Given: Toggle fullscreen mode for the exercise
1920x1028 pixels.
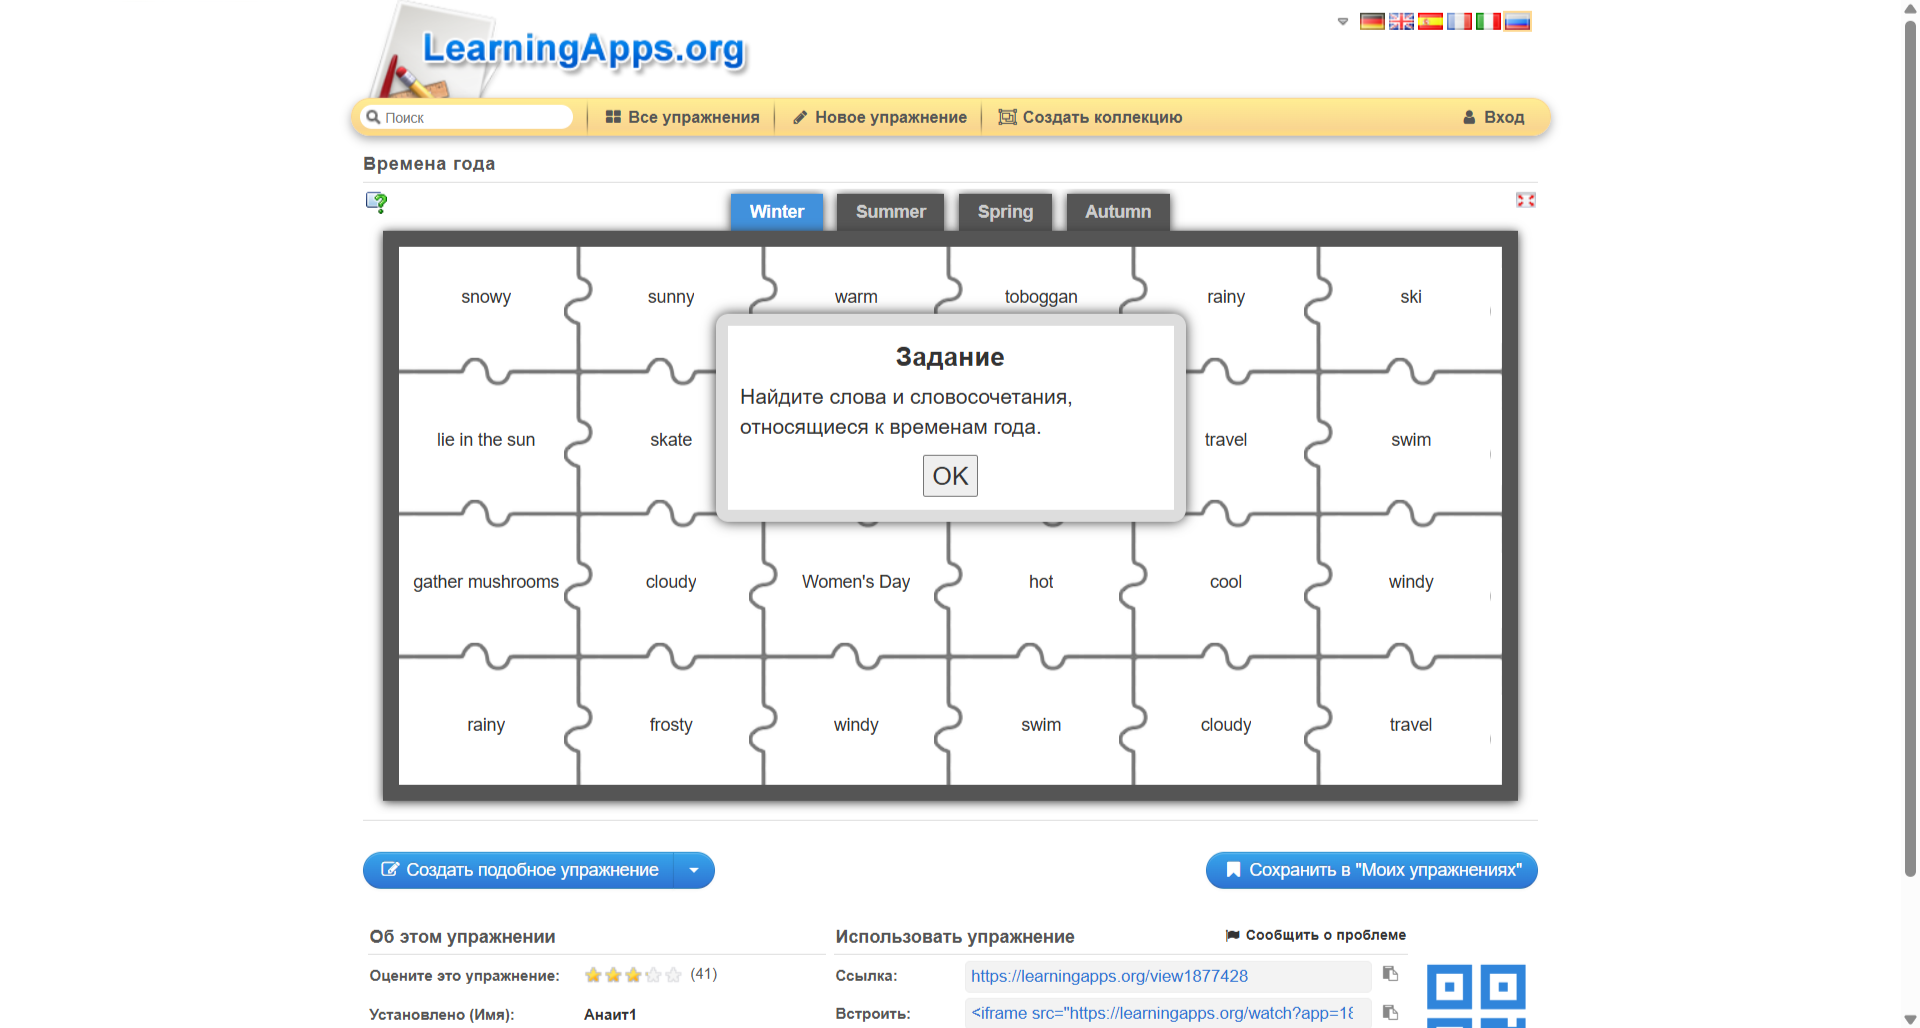Looking at the screenshot, I should [1525, 200].
